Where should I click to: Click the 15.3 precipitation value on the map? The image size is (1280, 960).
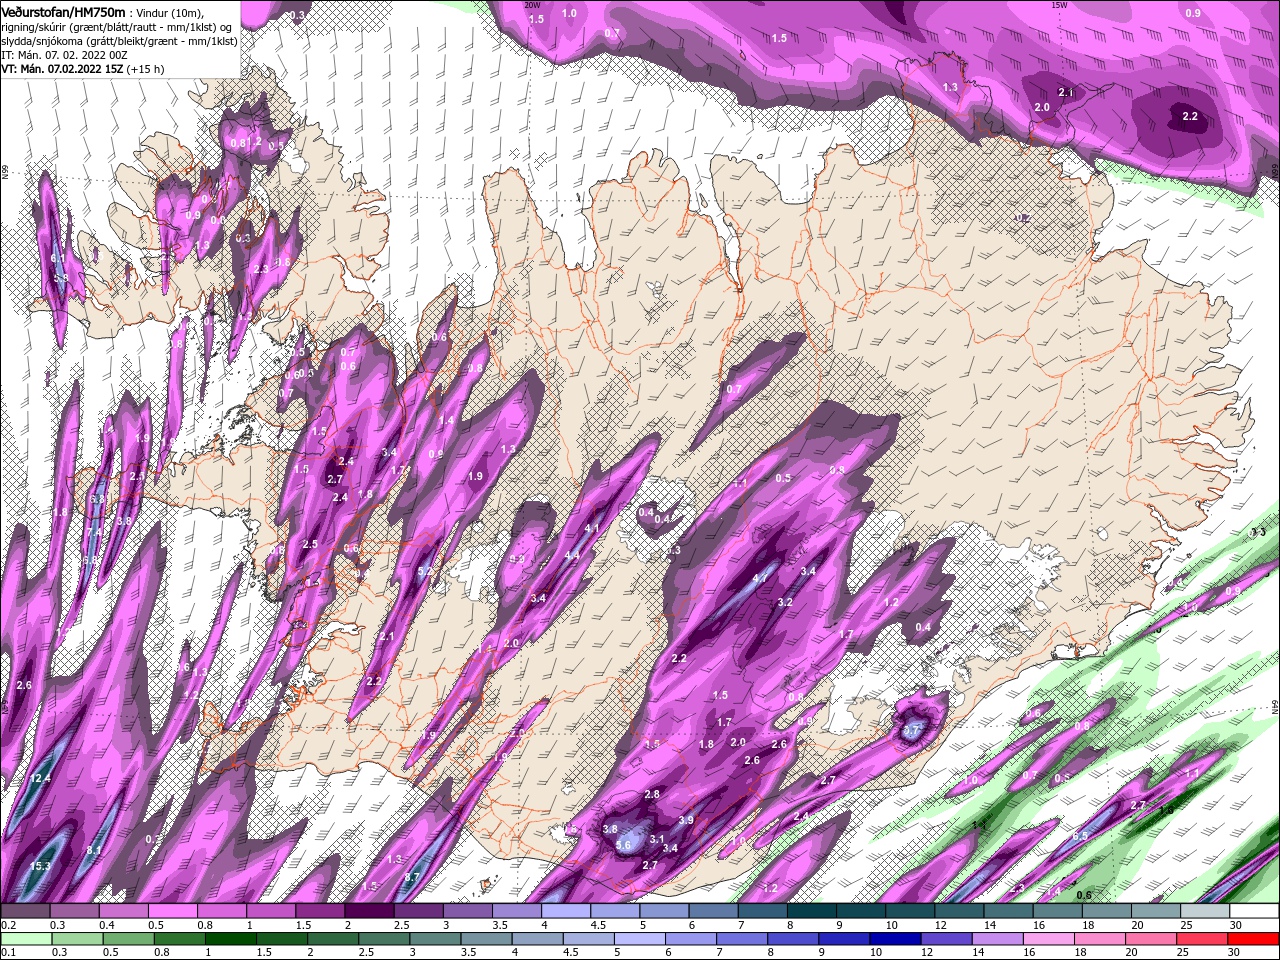pyautogui.click(x=40, y=866)
